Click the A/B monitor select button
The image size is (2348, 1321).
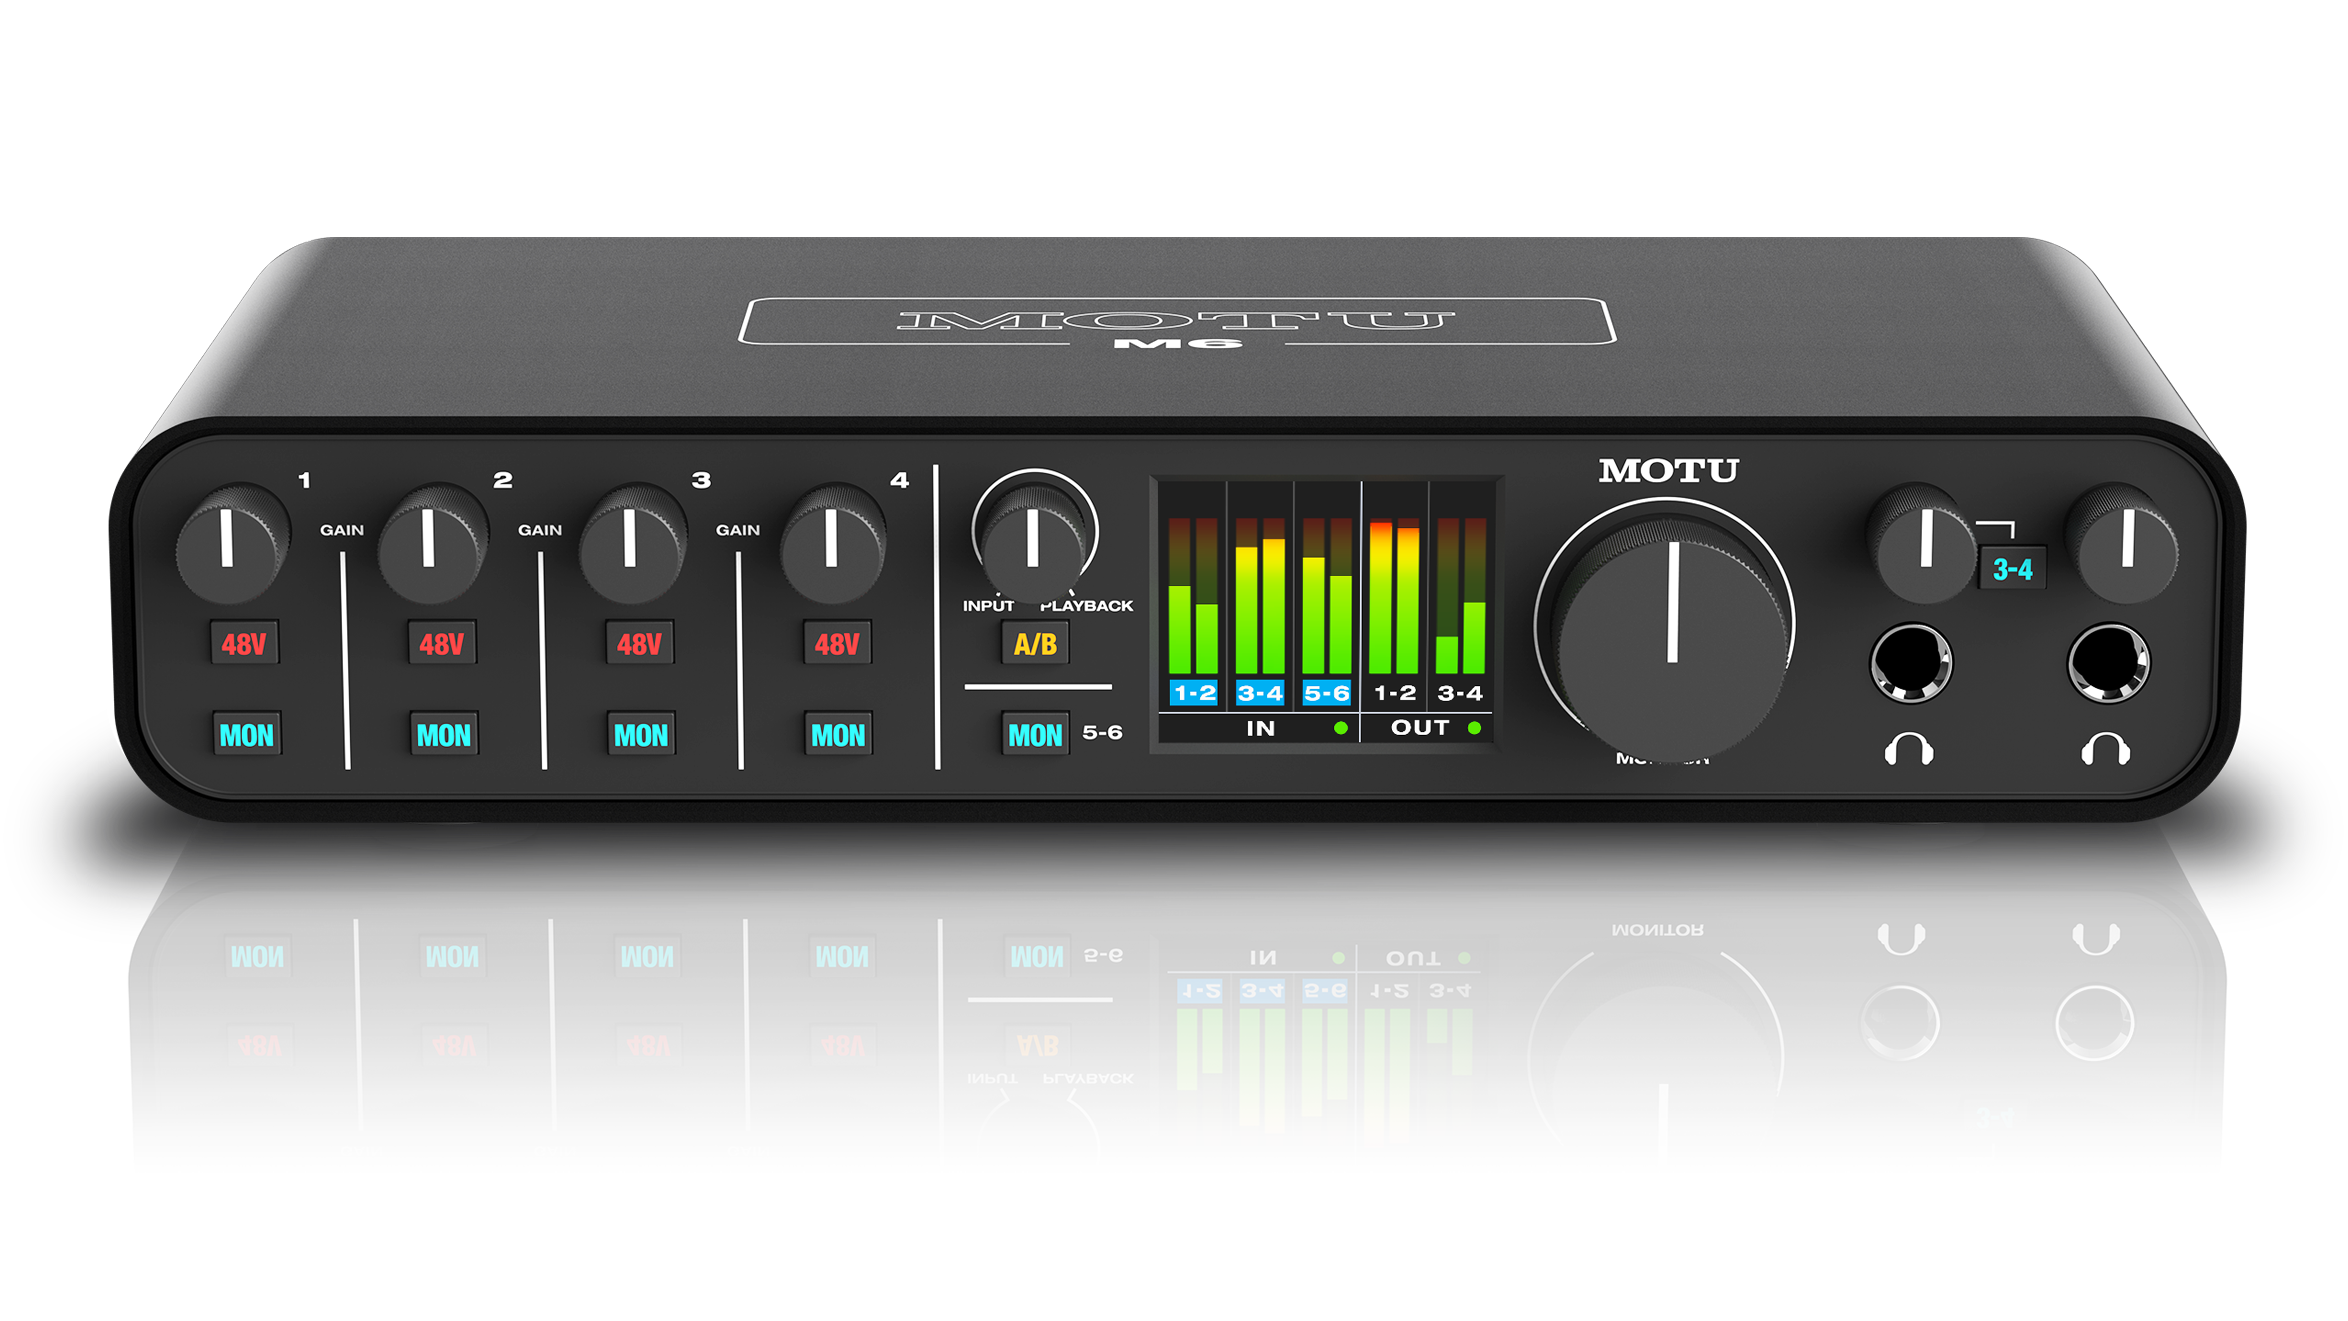coord(1035,644)
